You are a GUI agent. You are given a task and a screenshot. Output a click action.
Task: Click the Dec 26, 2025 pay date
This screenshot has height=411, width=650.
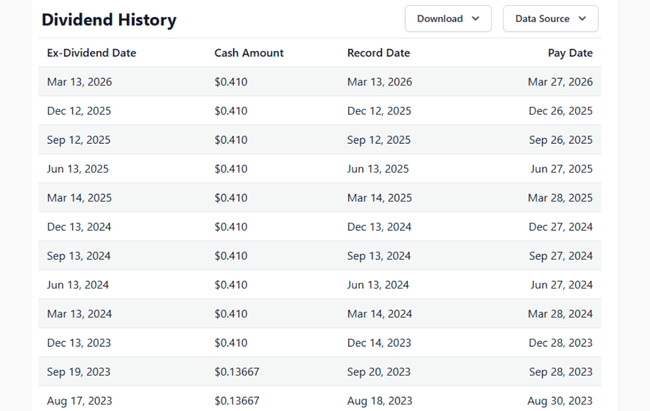560,111
